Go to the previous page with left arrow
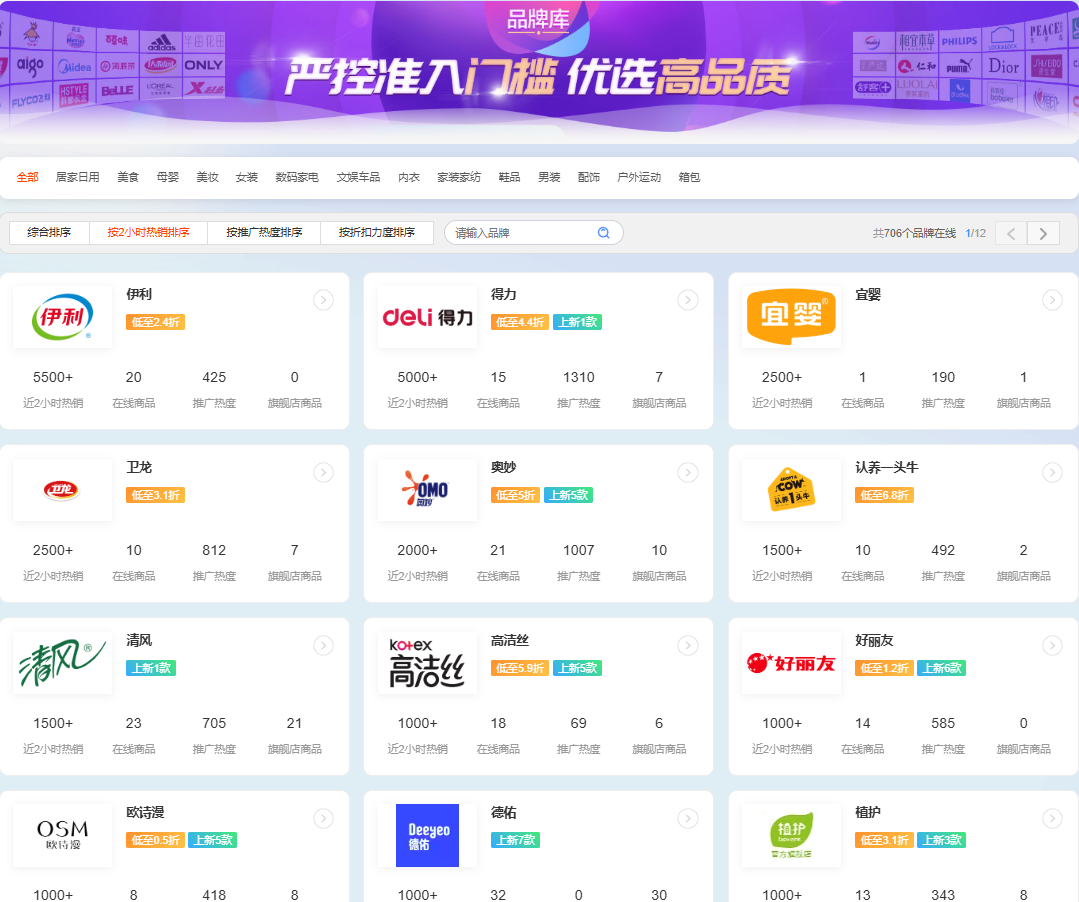 (1011, 233)
